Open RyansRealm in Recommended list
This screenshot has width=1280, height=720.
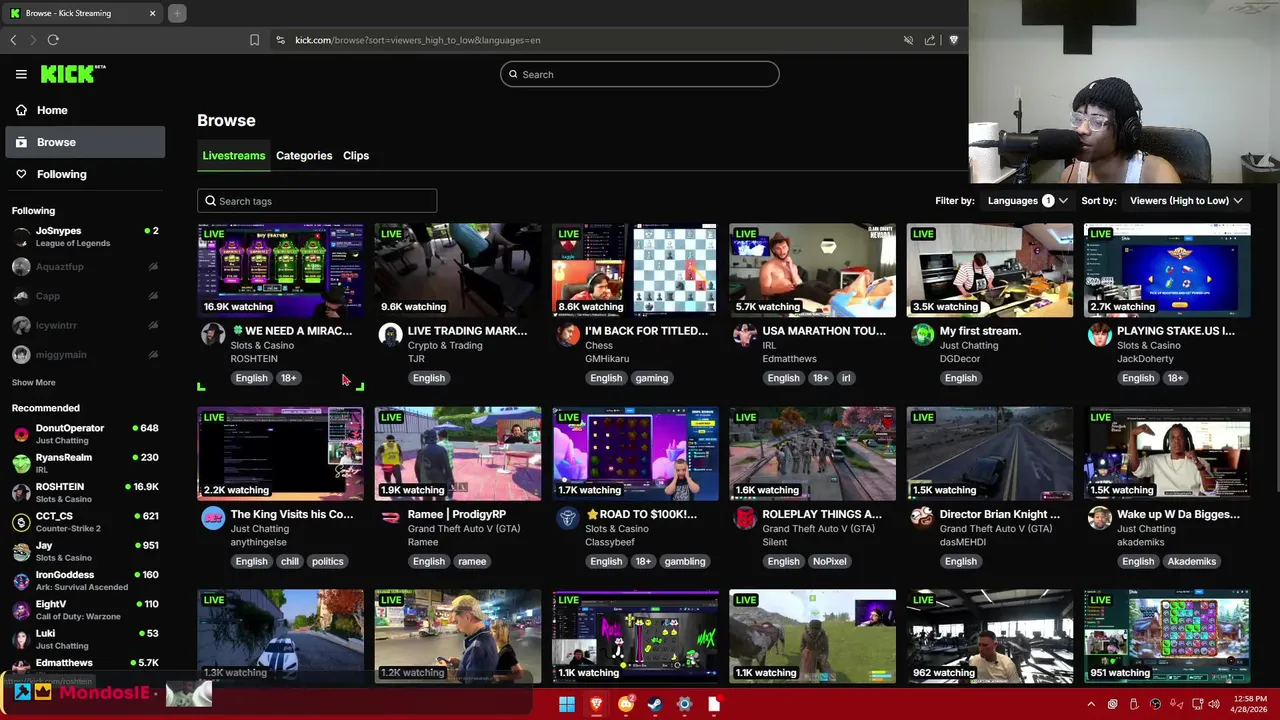(x=85, y=463)
